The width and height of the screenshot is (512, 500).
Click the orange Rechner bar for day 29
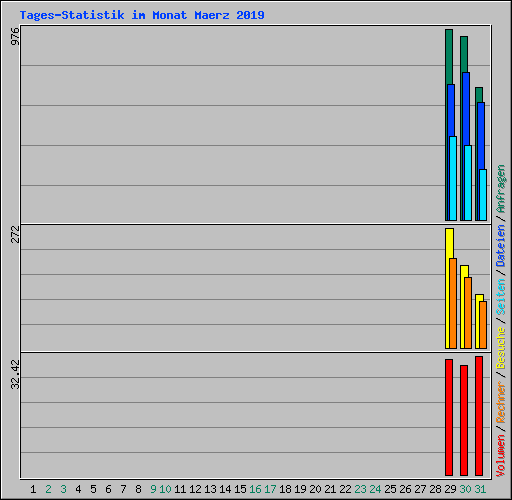[453, 303]
